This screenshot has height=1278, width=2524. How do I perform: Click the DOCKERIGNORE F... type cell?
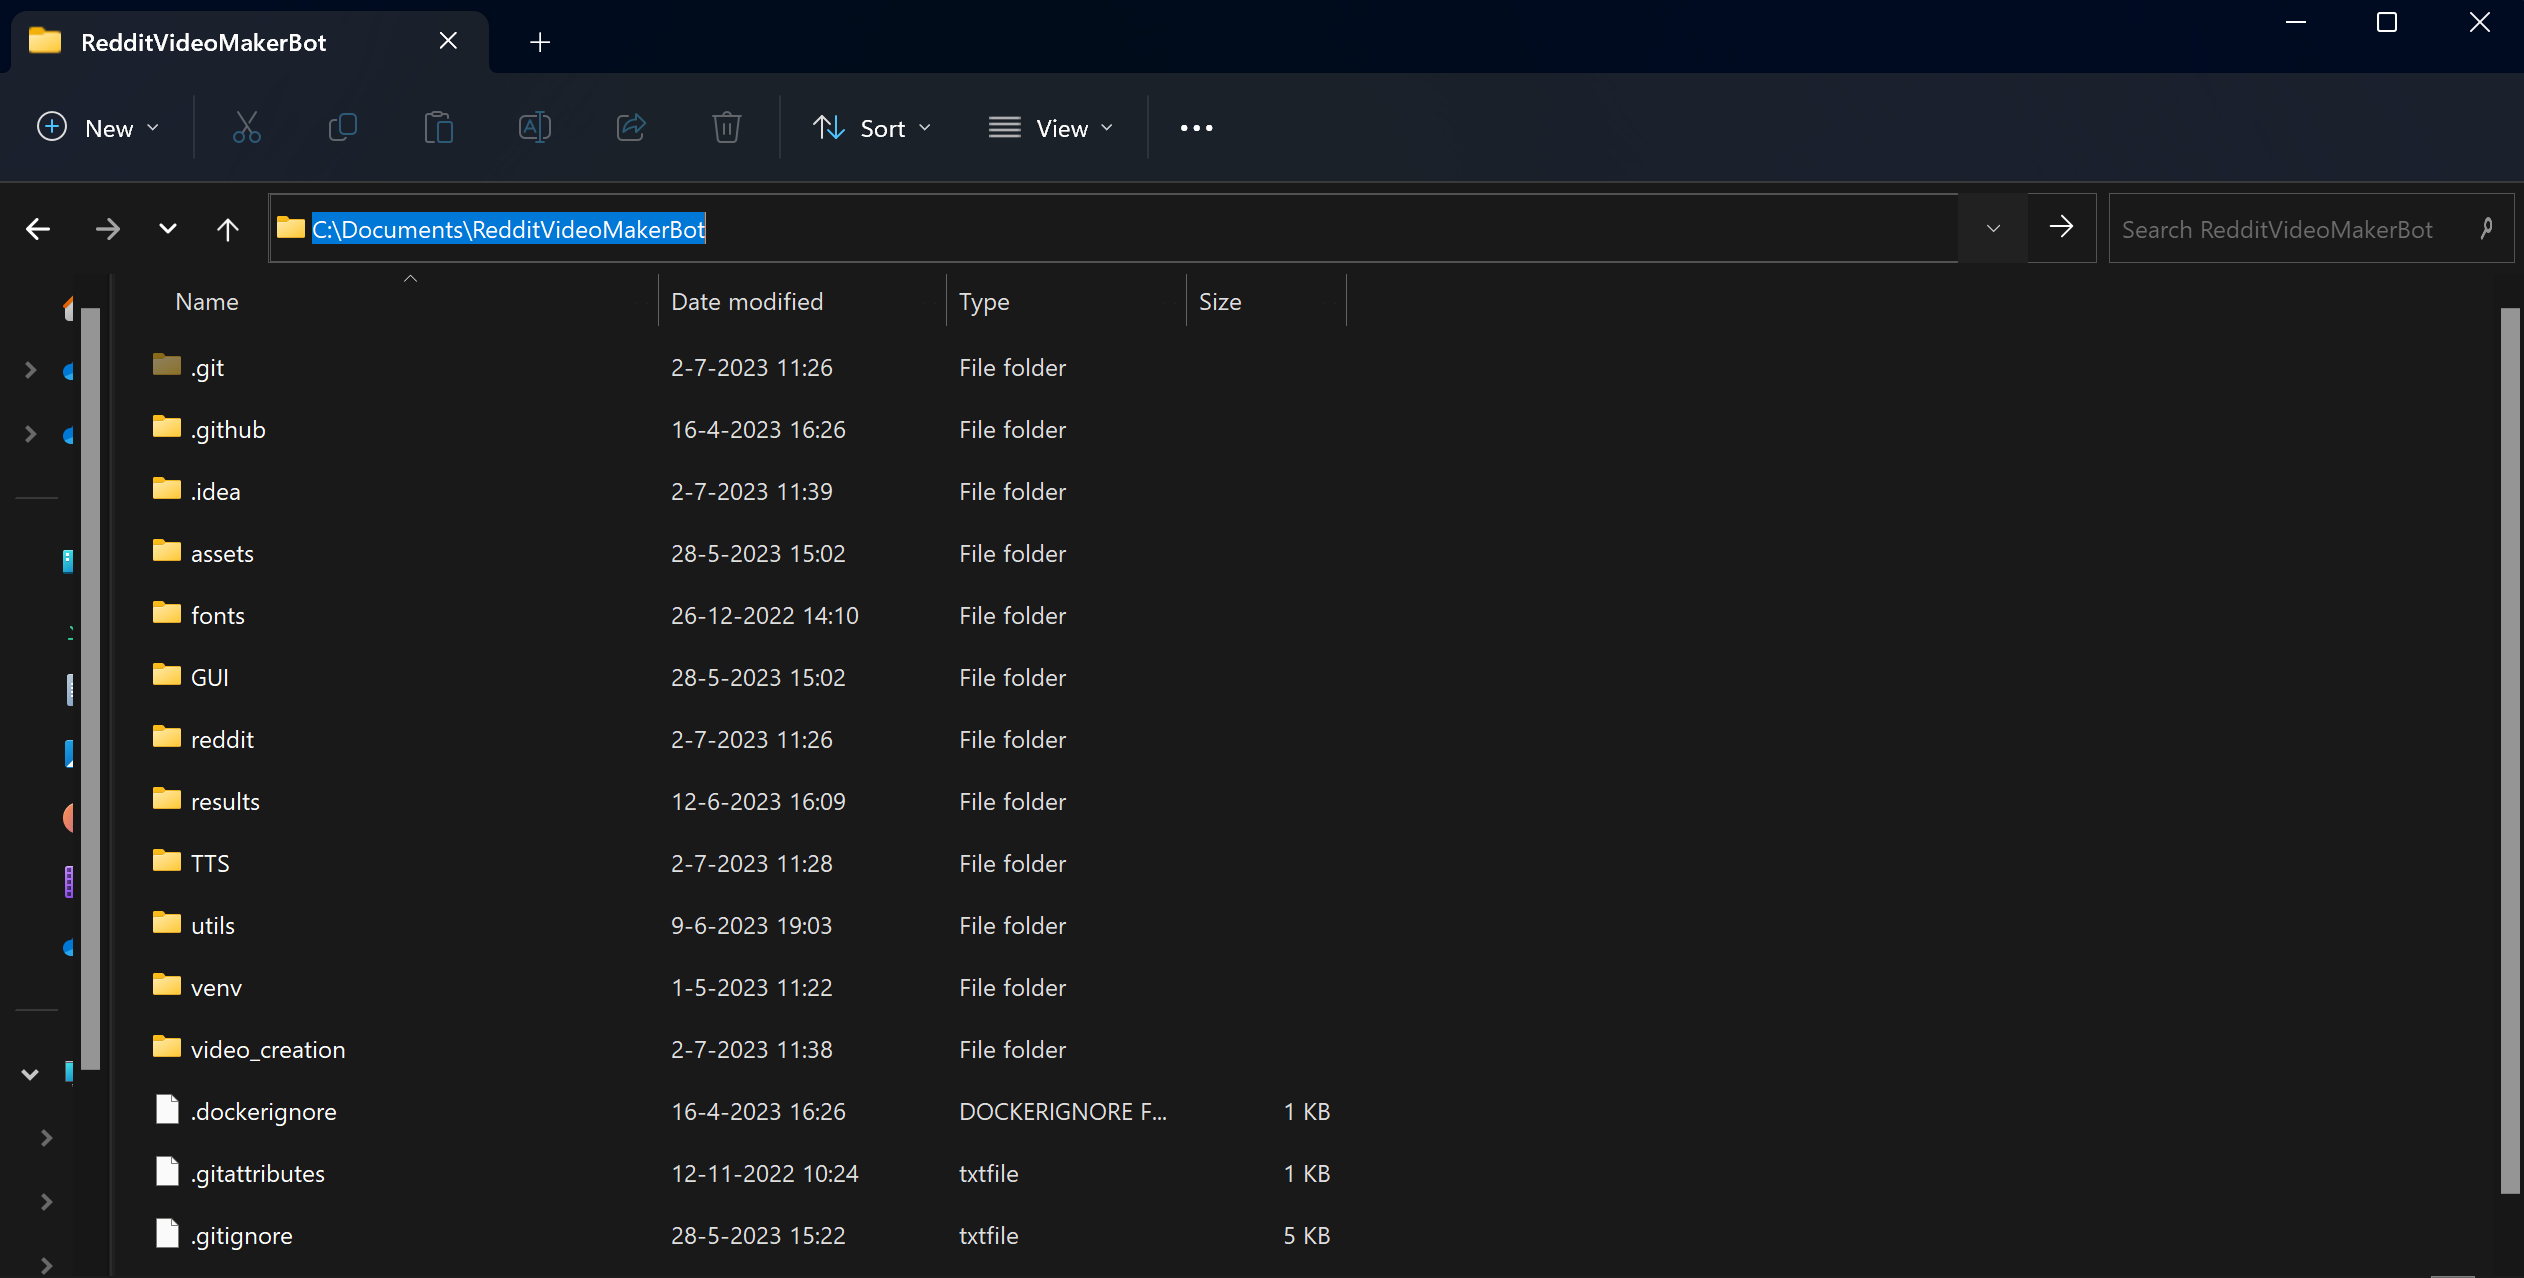click(x=1063, y=1112)
